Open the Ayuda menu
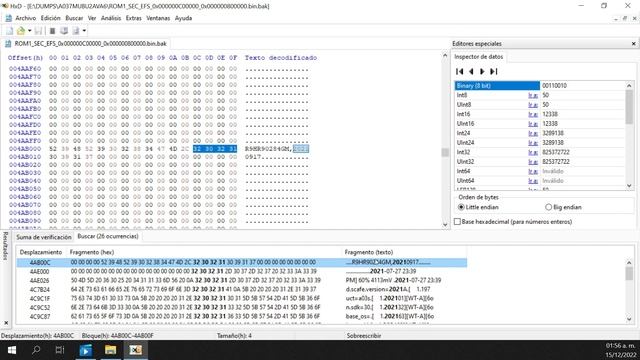 pyautogui.click(x=183, y=18)
